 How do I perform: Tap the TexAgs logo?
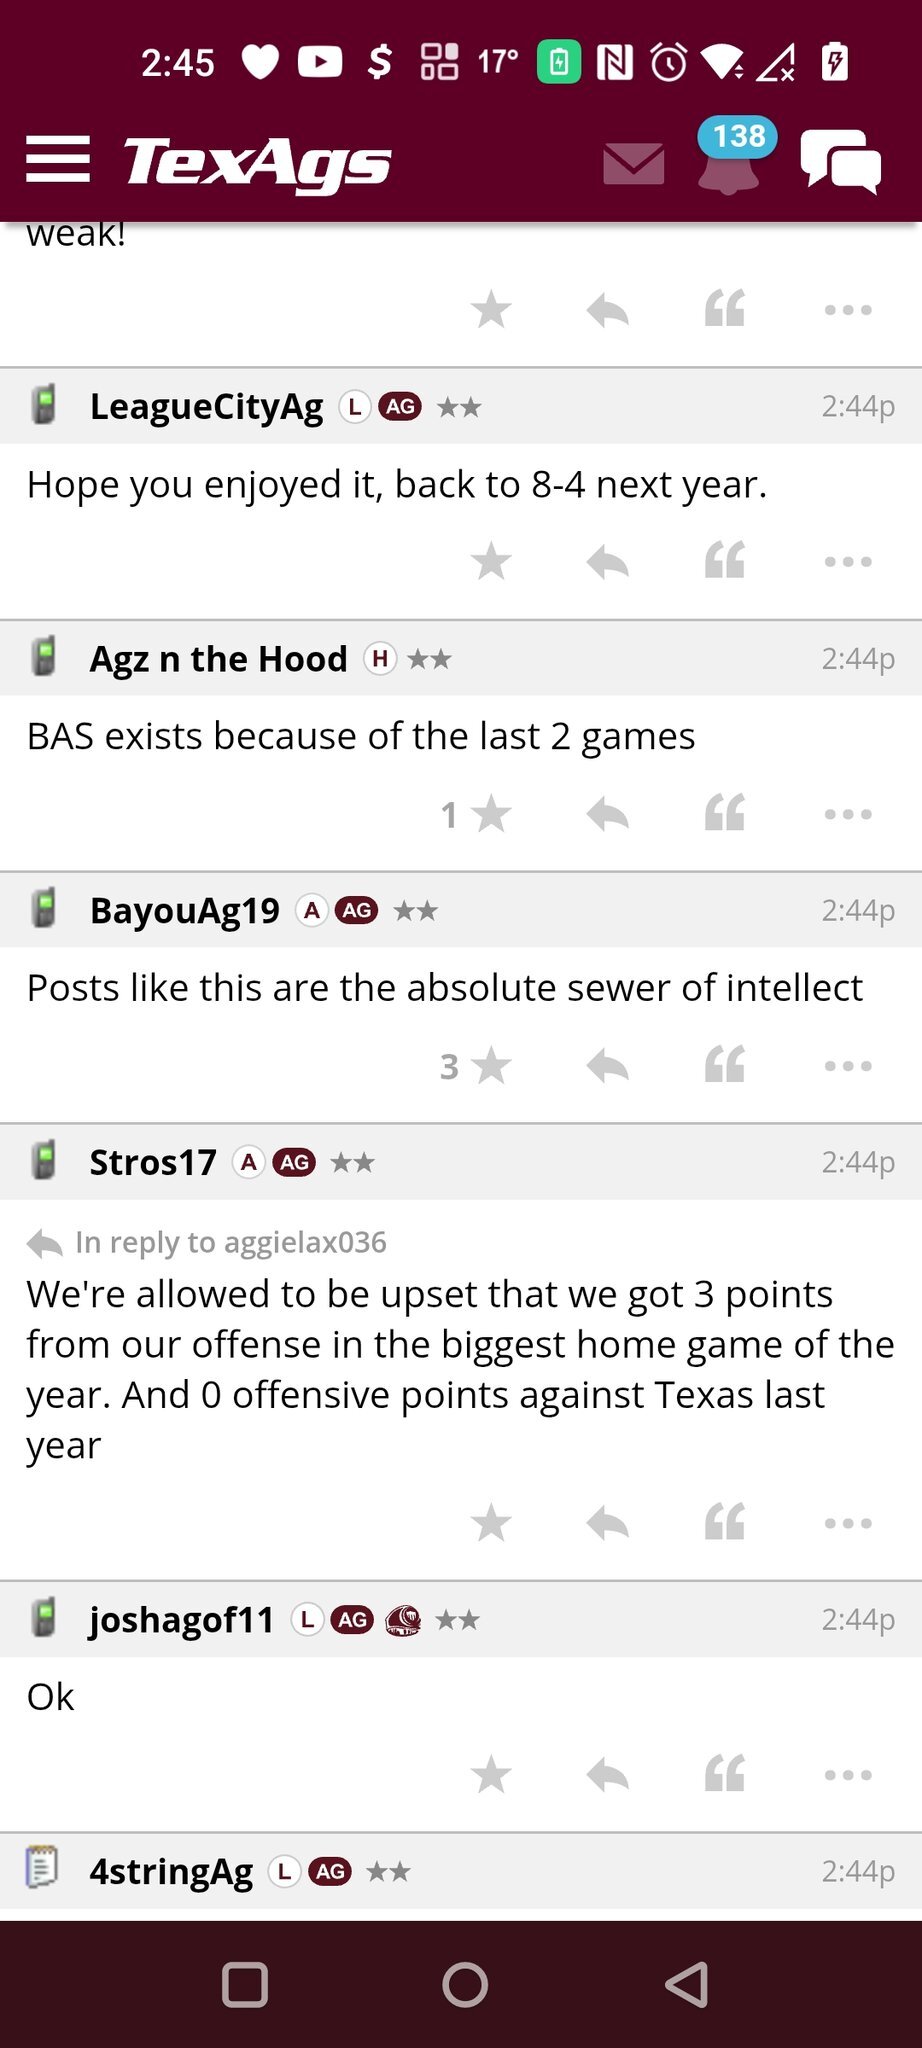(x=257, y=162)
